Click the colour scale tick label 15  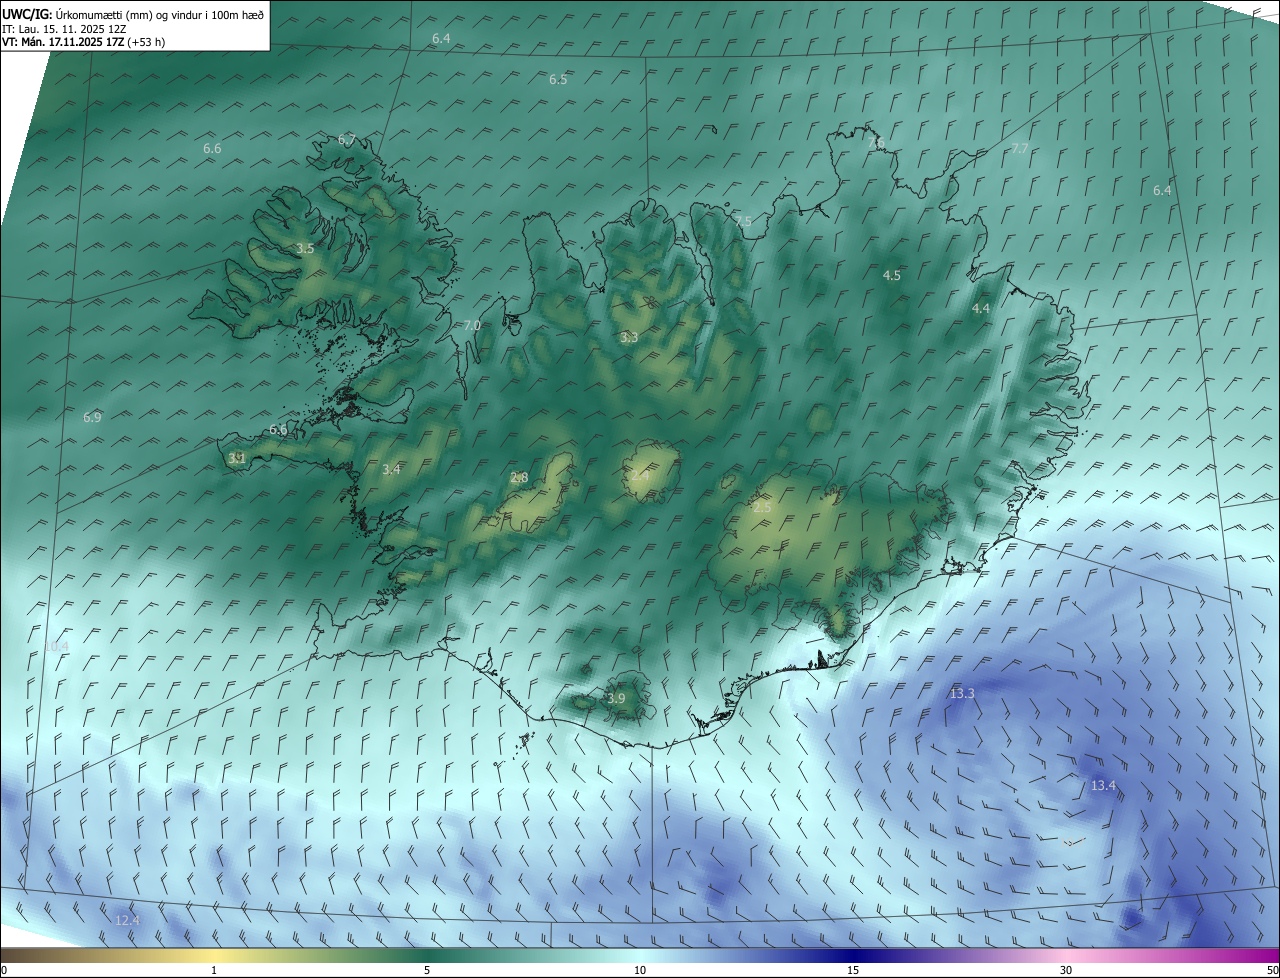(x=853, y=970)
